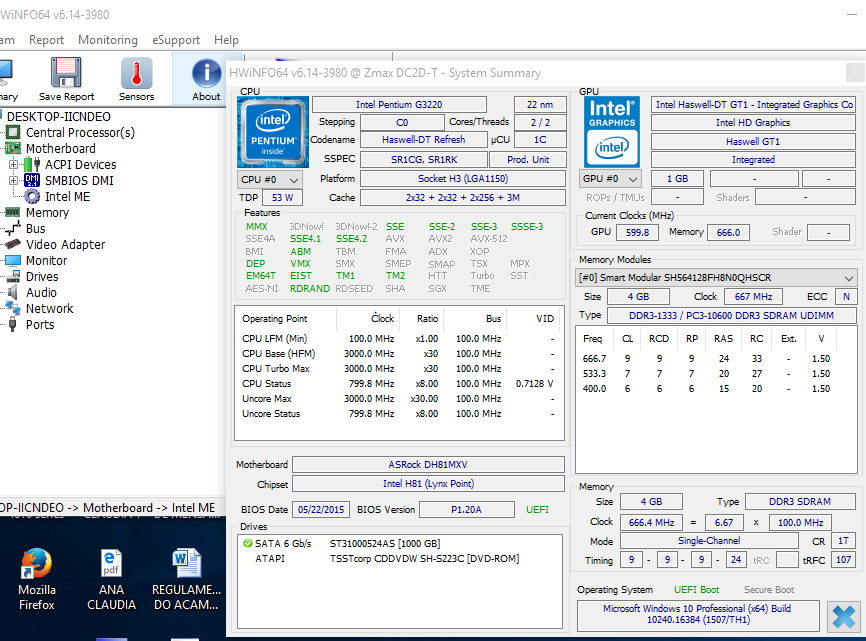Click the Windows 10 Professional OS field
This screenshot has width=866, height=641.
[x=698, y=614]
